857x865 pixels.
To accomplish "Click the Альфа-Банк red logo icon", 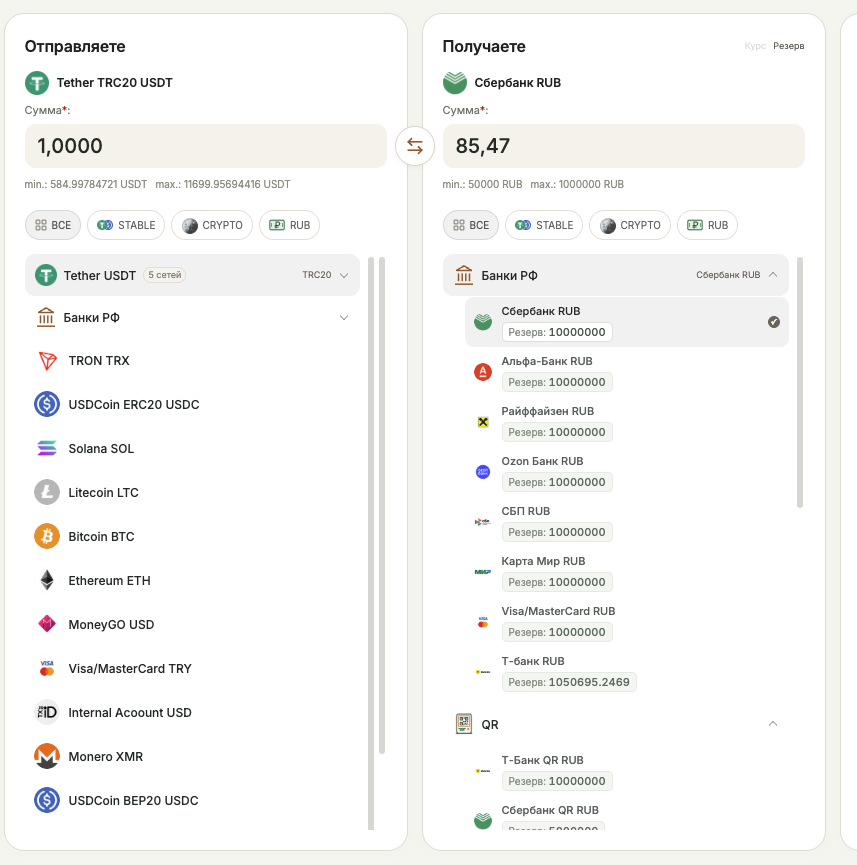I will pyautogui.click(x=483, y=372).
